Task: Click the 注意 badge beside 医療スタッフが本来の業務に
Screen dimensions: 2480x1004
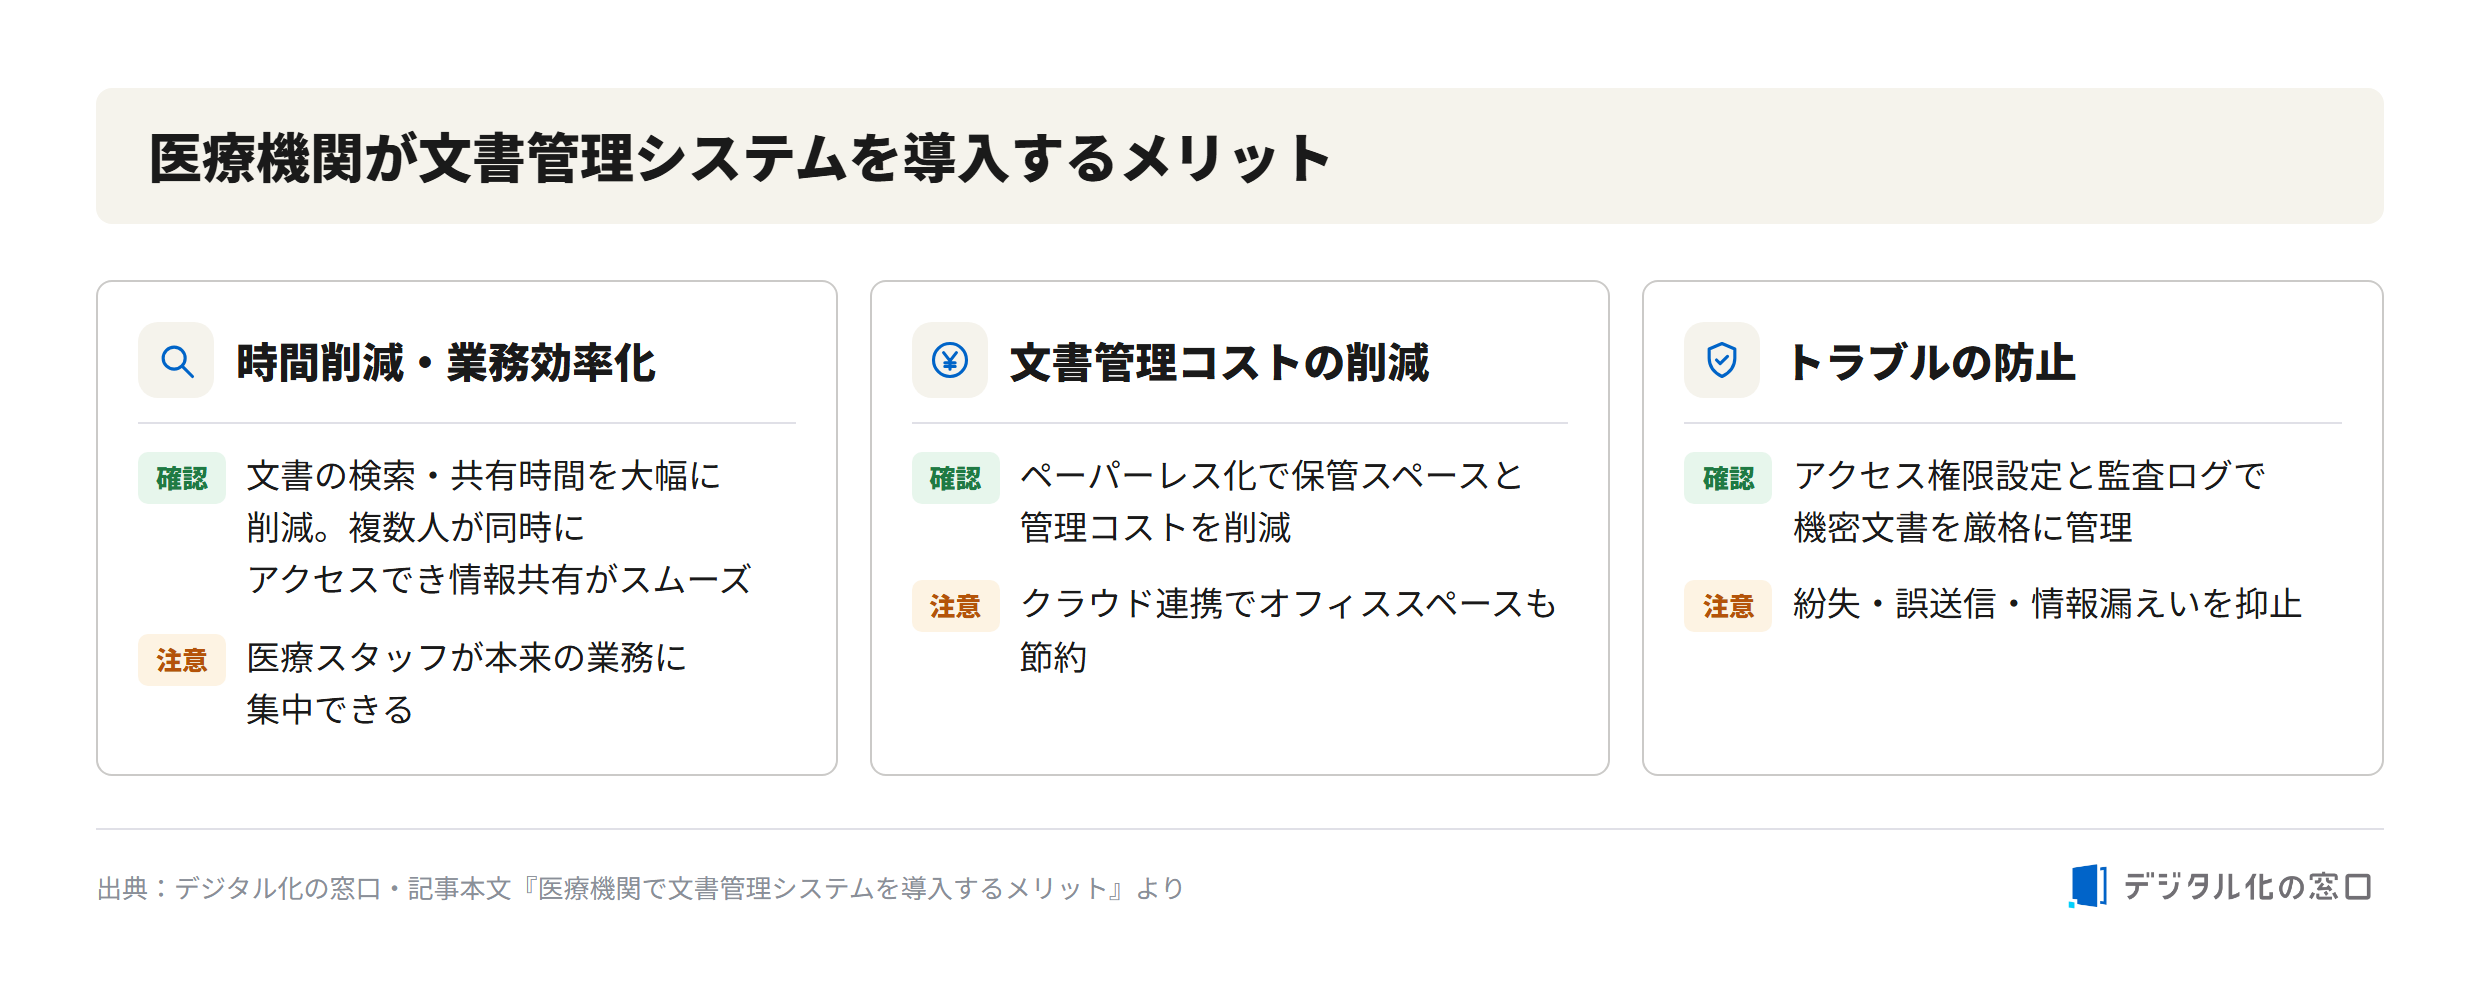Action: tap(182, 660)
